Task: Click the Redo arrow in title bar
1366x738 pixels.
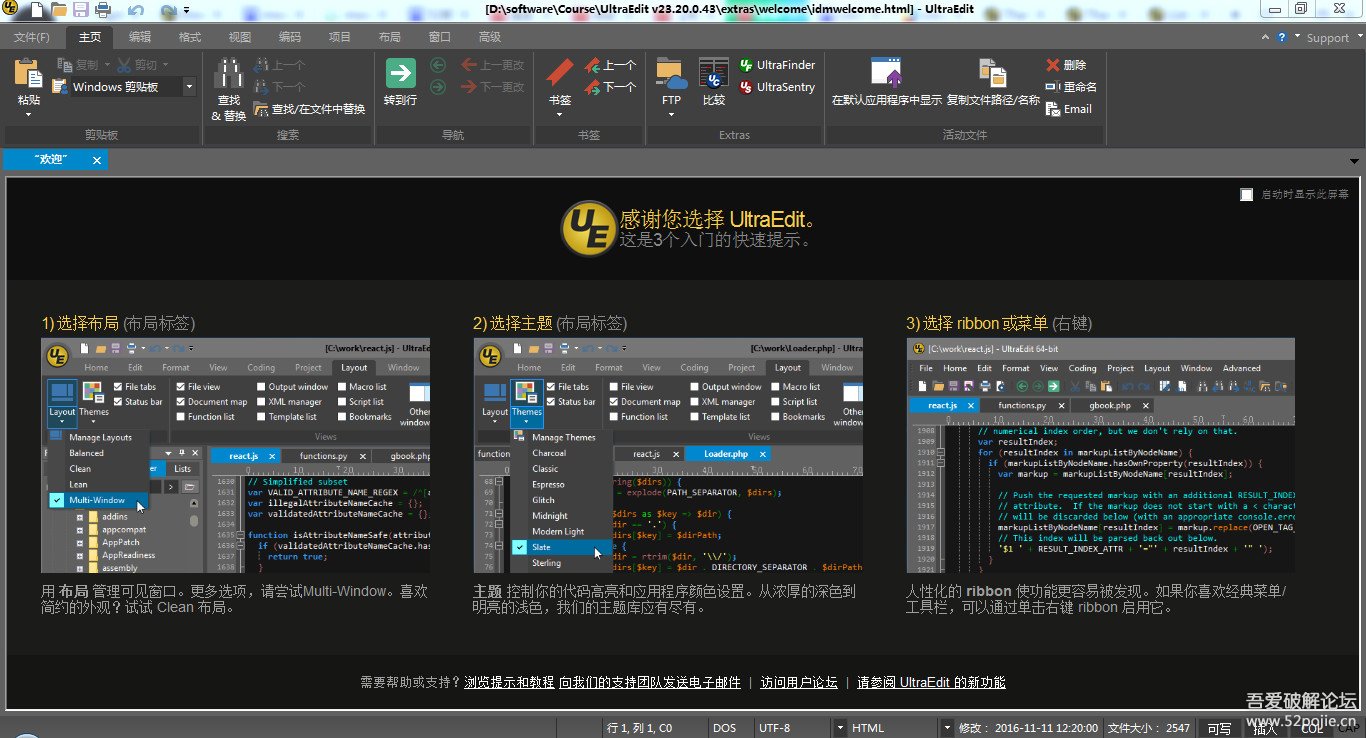Action: point(168,10)
